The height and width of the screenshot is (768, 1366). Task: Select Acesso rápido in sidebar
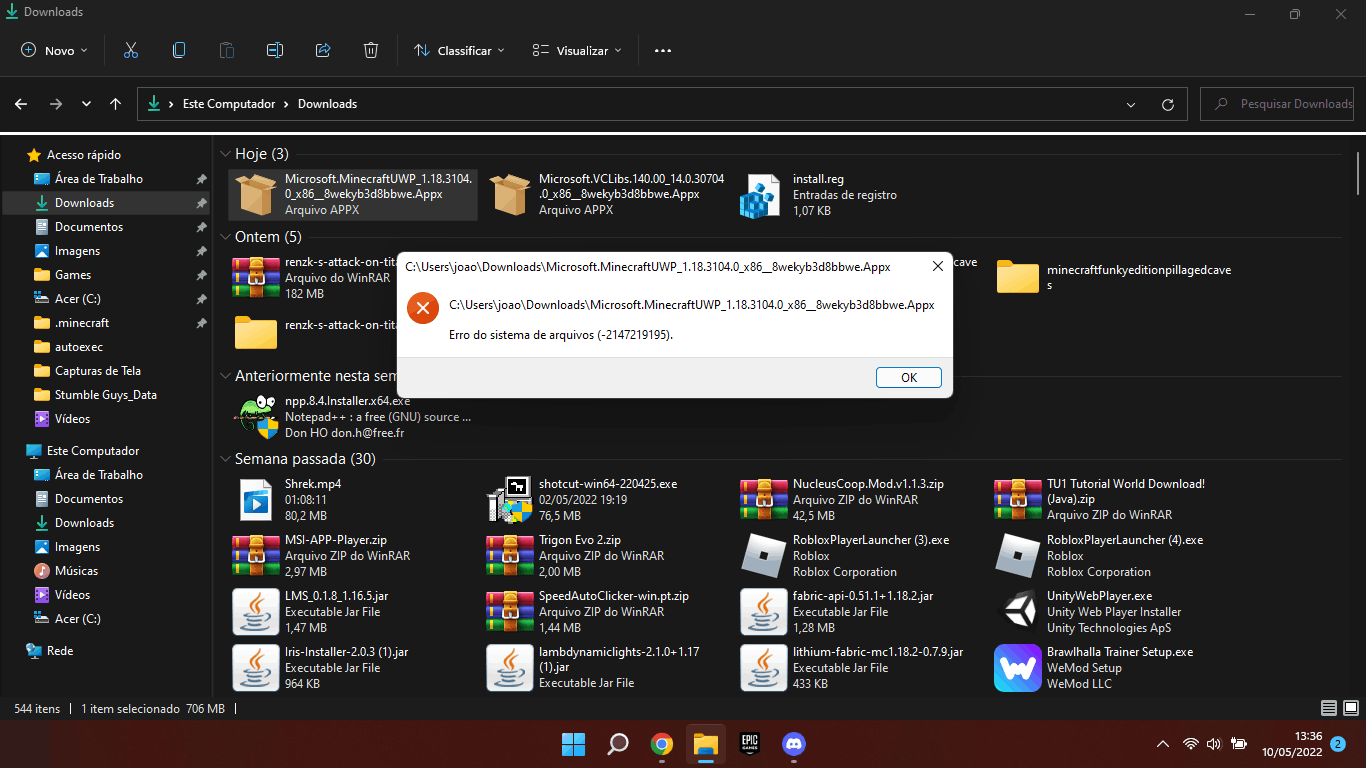coord(84,155)
